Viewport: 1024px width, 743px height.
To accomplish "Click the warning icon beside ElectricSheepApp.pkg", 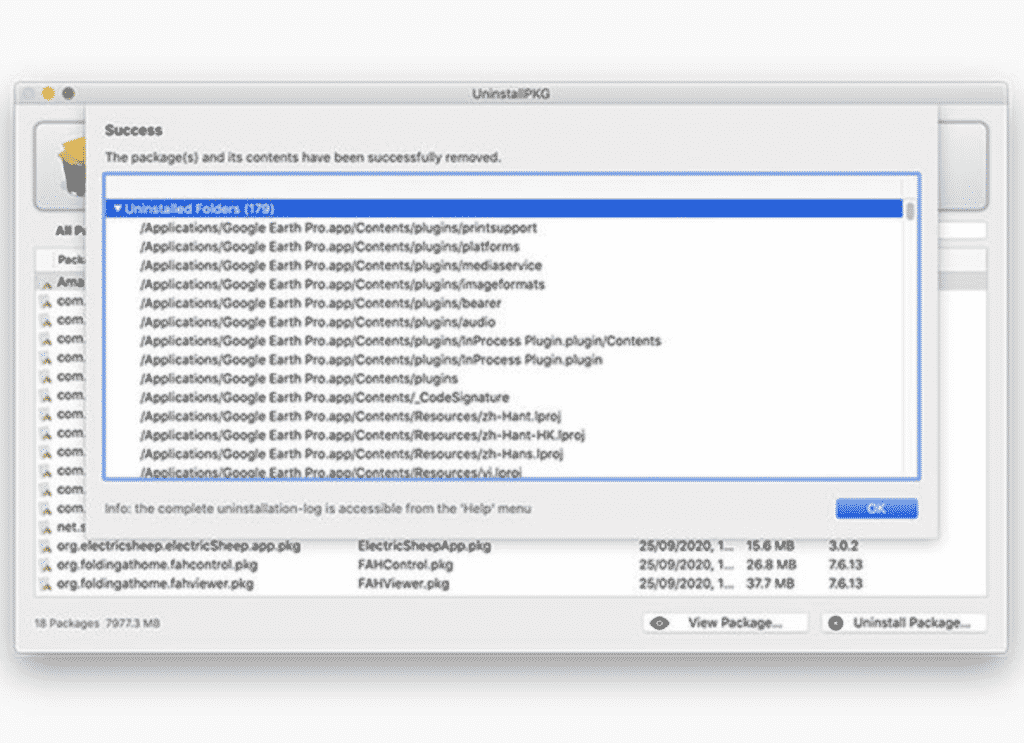I will [x=46, y=546].
